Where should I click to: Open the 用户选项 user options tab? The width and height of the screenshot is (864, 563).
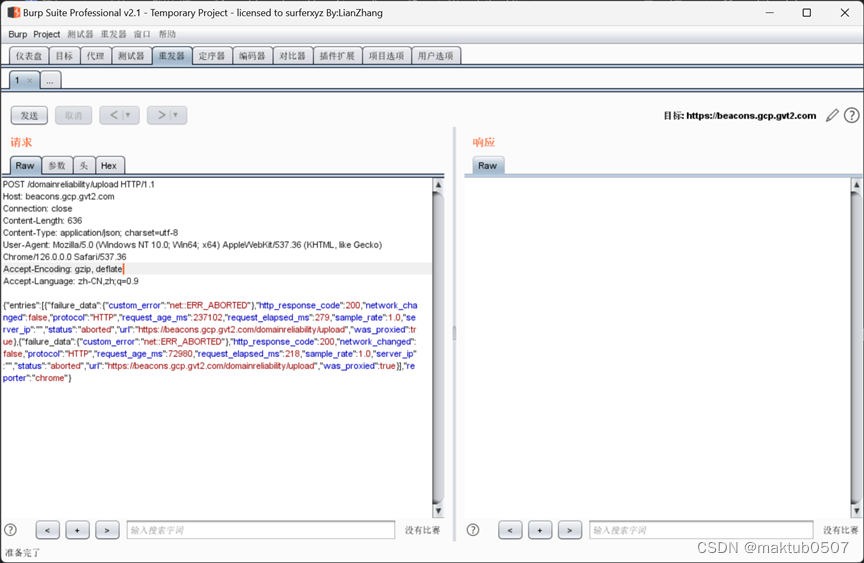(435, 56)
